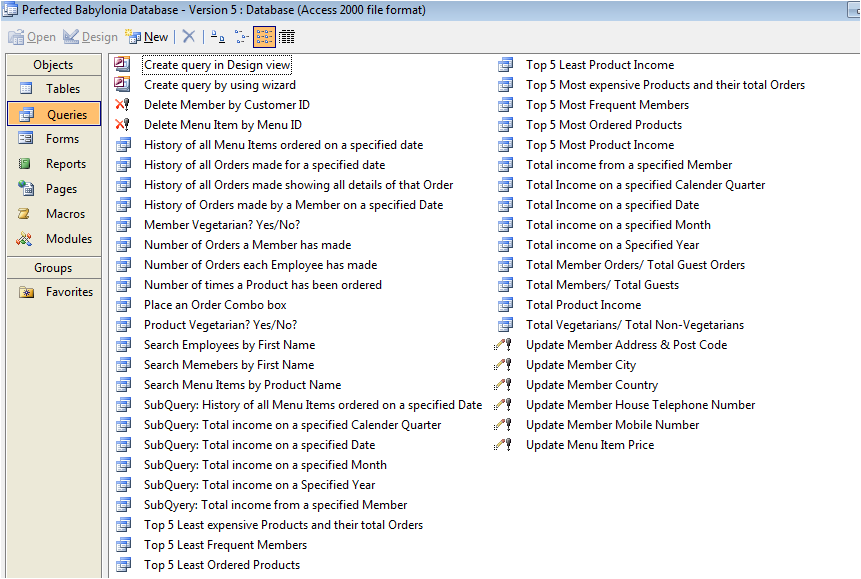The width and height of the screenshot is (861, 579).
Task: Select 'Top 5 Least Frequent Members' query
Action: coord(225,544)
